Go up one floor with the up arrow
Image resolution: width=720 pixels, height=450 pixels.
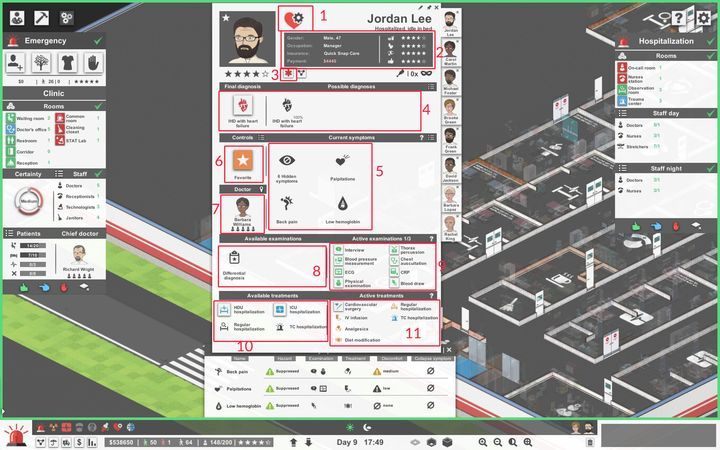(x=293, y=442)
